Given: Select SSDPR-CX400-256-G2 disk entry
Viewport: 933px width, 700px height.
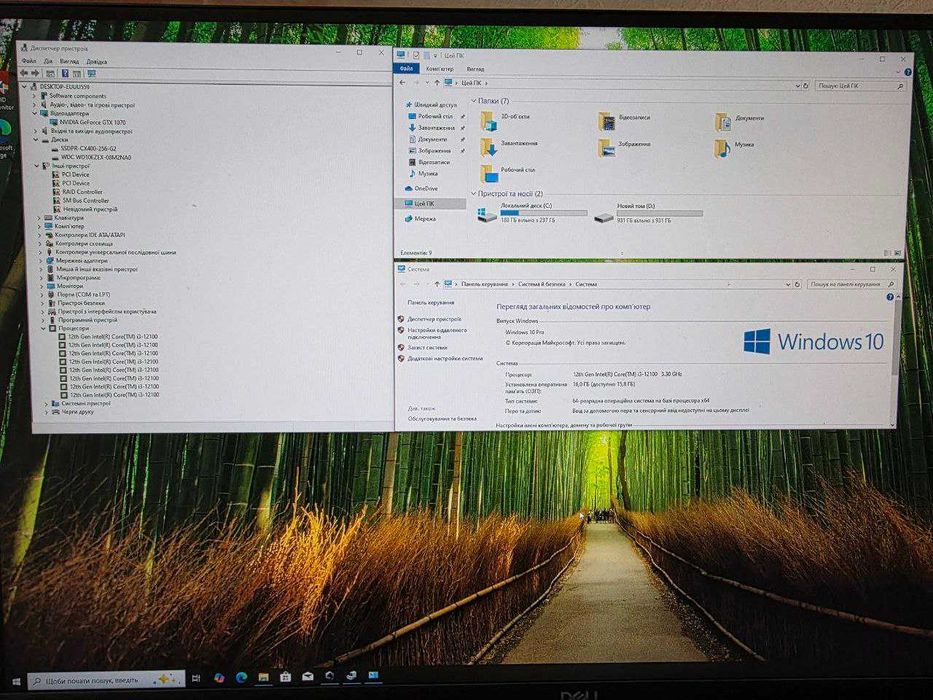Looking at the screenshot, I should [89, 148].
